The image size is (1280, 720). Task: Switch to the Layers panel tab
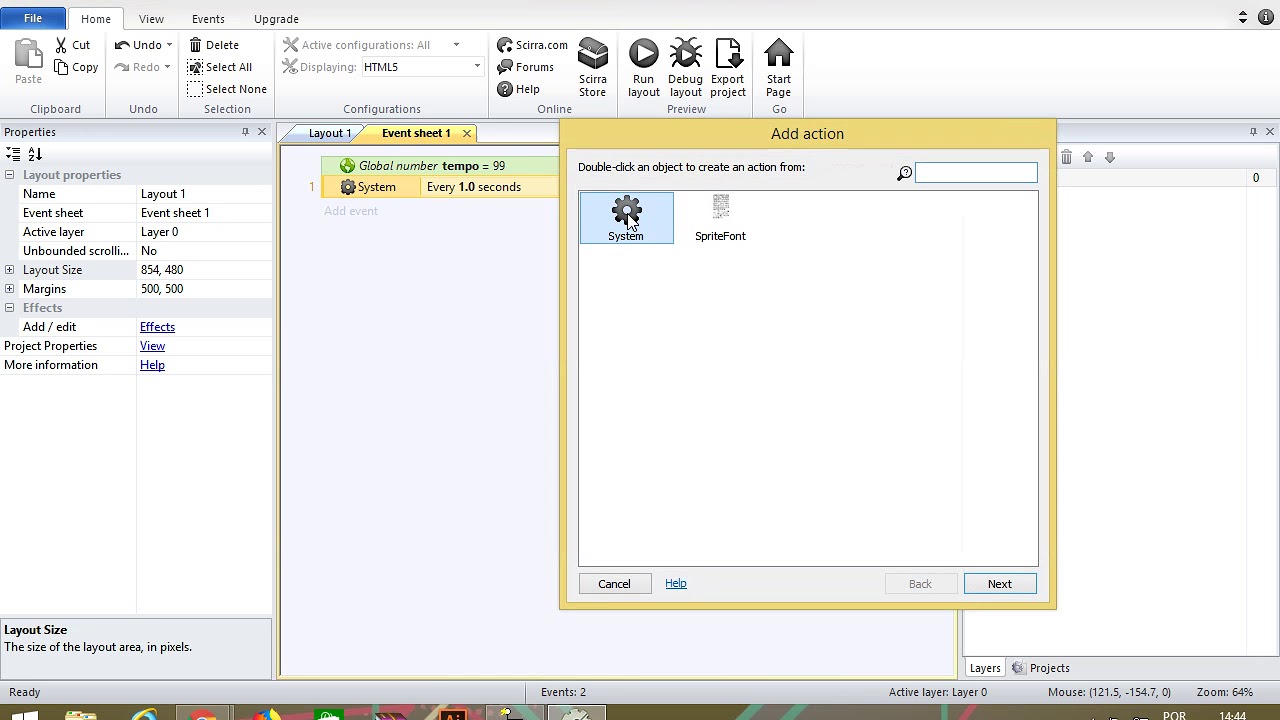click(x=985, y=668)
